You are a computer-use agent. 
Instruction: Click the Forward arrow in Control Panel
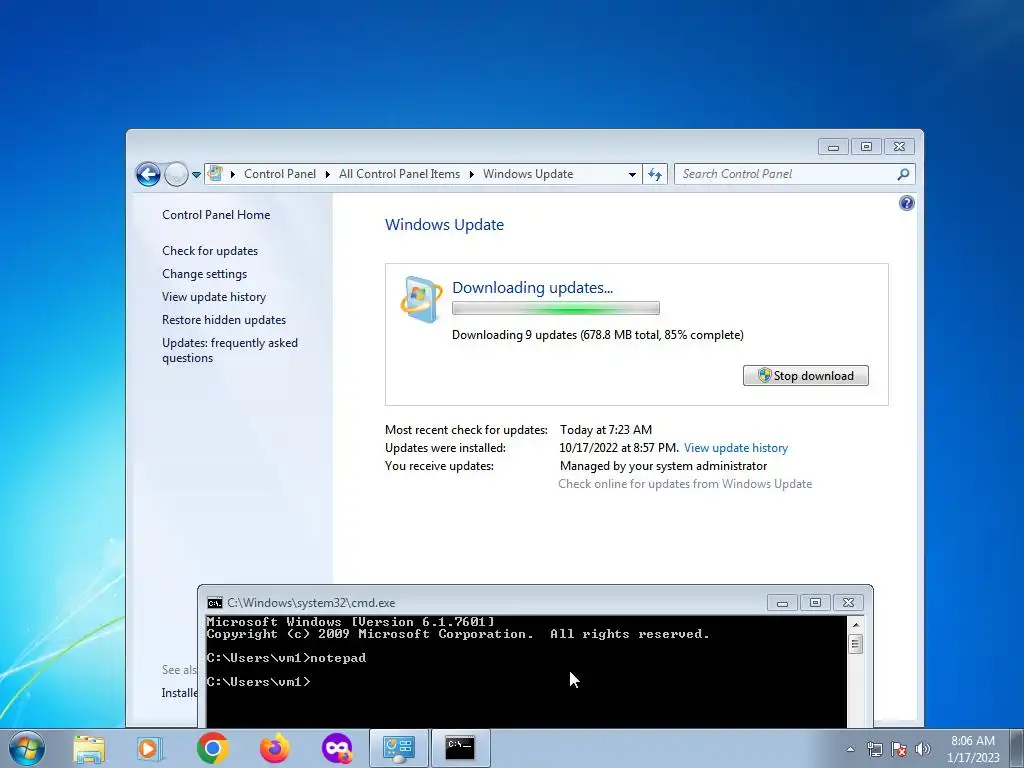coord(176,174)
